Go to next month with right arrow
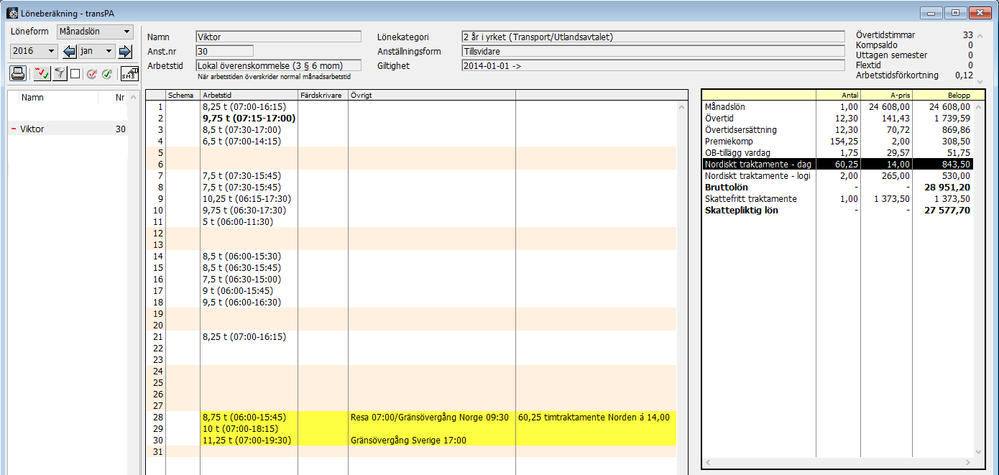The height and width of the screenshot is (475, 999). coord(126,52)
